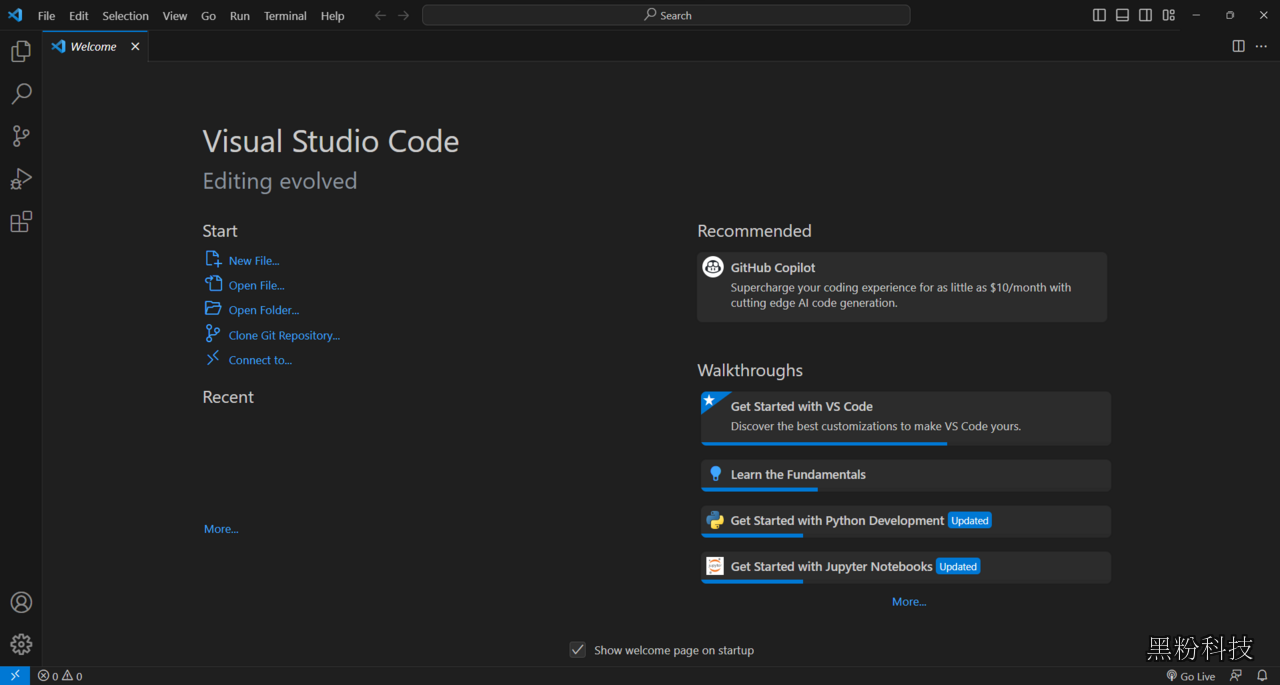Open Get Started with Jupyter Notebooks walkthrough
The height and width of the screenshot is (685, 1280).
pos(906,567)
